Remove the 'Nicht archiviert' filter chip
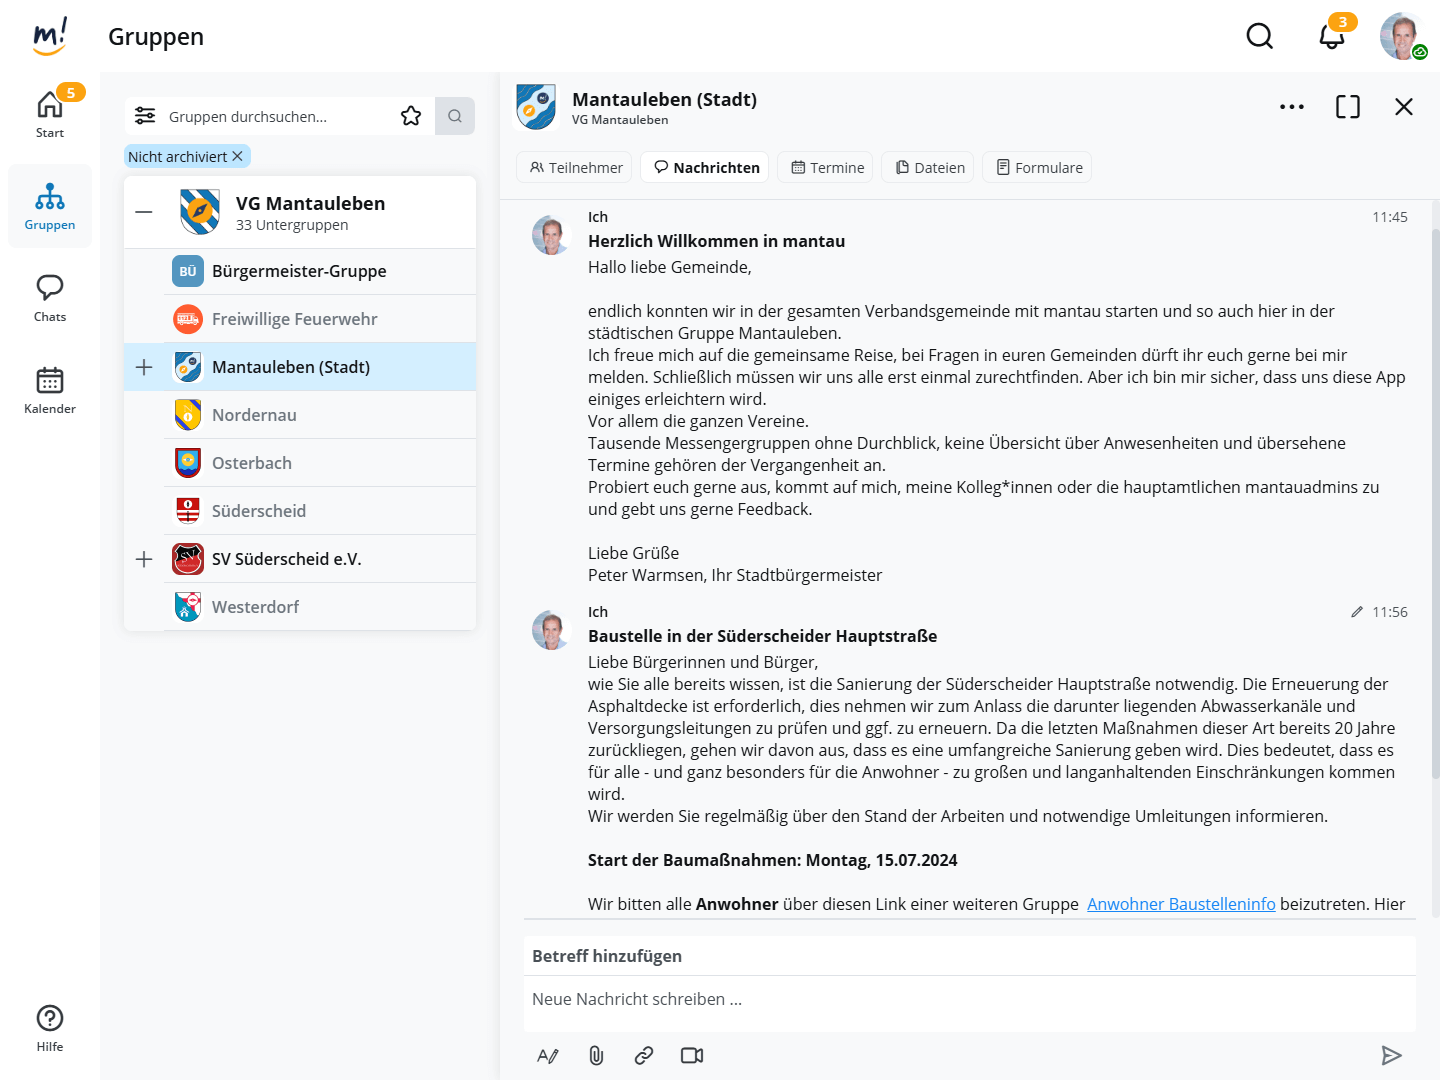 [x=238, y=156]
